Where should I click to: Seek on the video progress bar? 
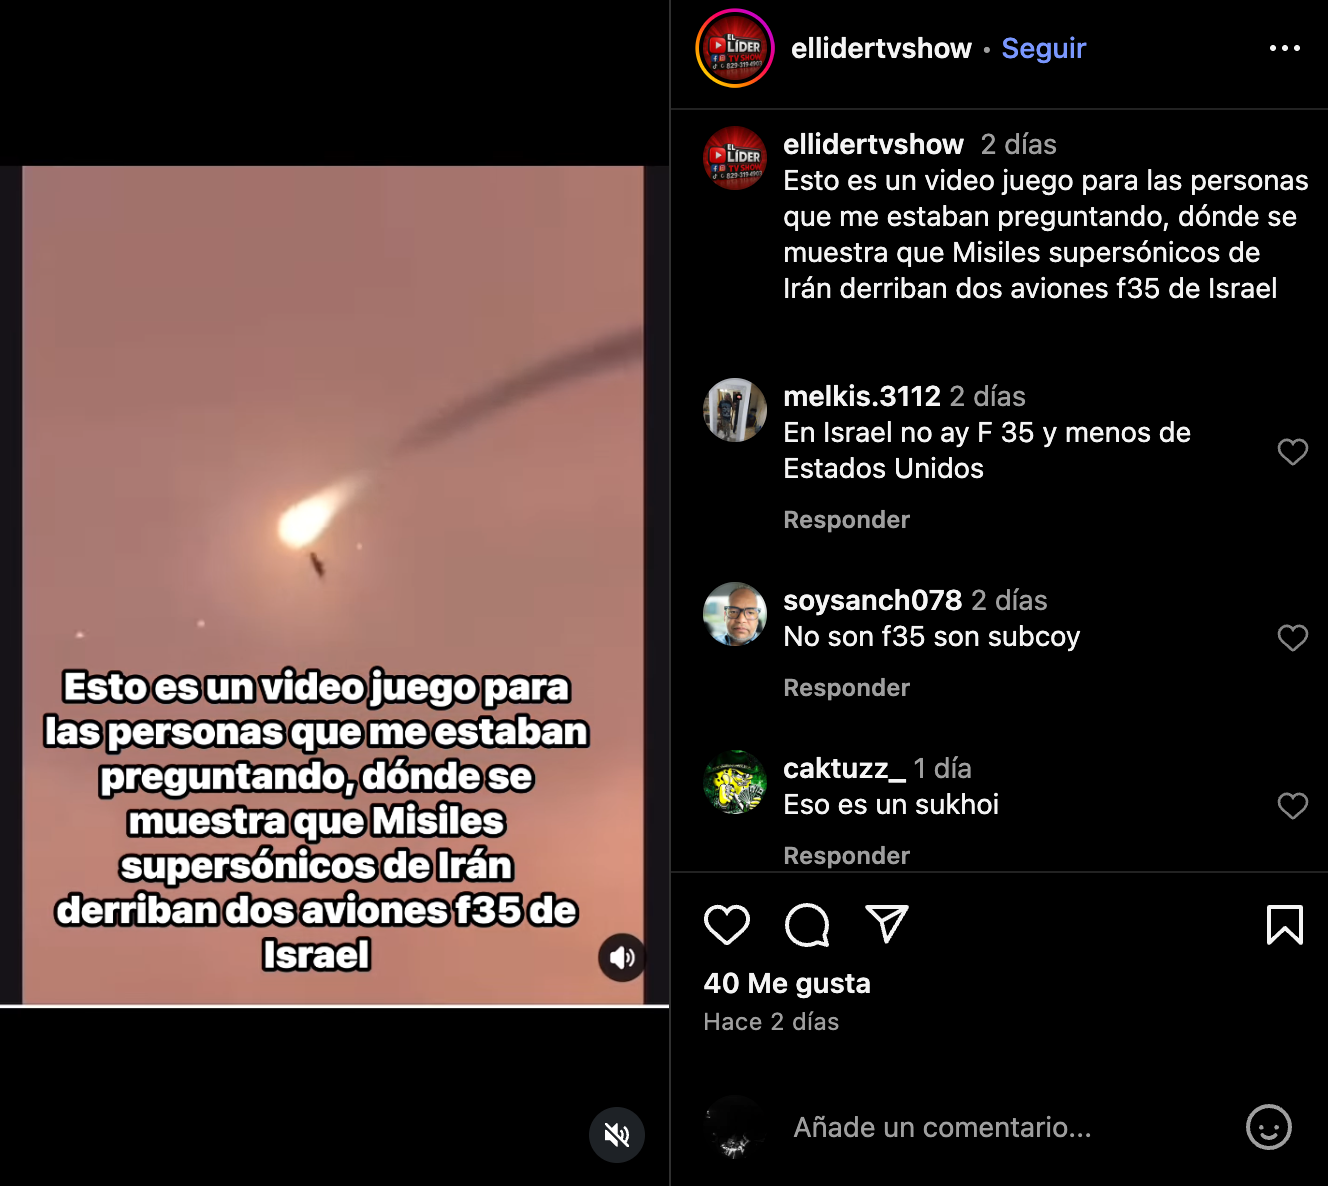(x=334, y=1006)
